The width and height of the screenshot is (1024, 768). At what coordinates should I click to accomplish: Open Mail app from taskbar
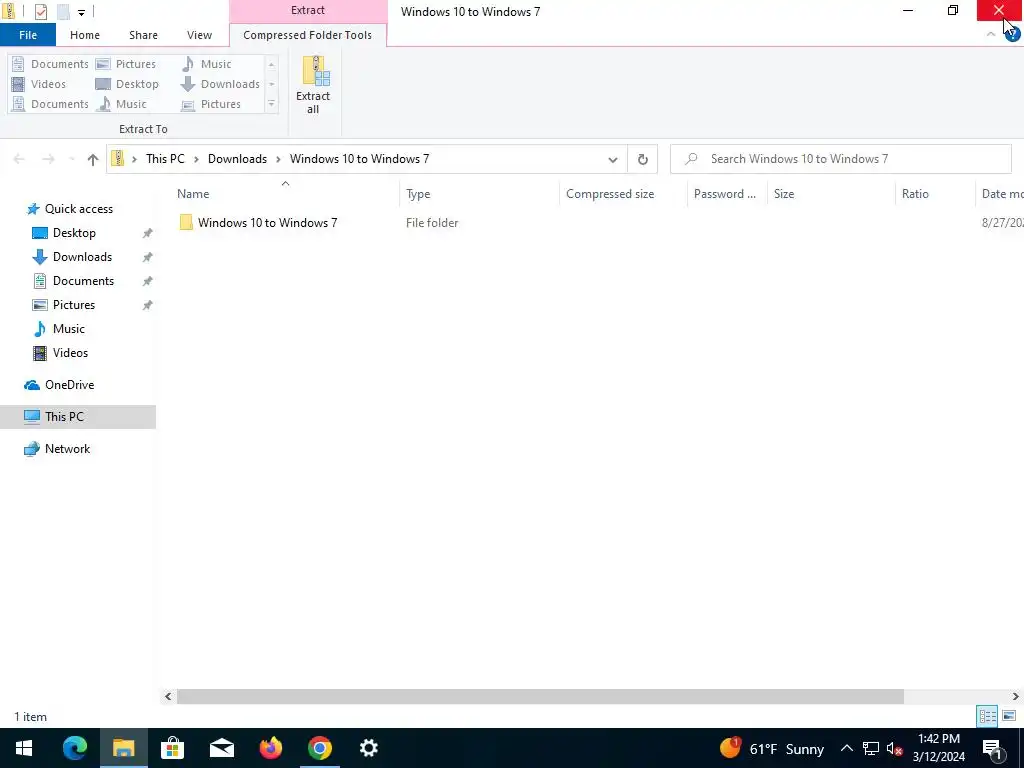(x=221, y=748)
